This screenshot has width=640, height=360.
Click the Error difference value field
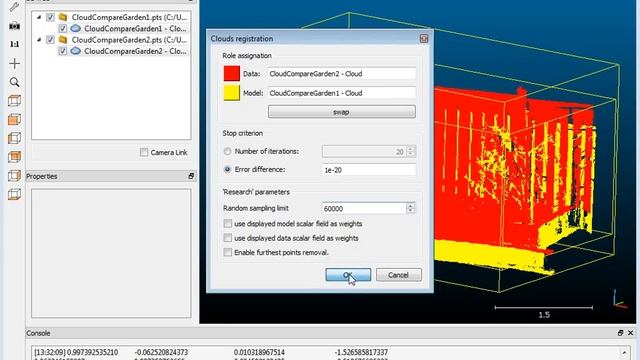[x=369, y=170]
